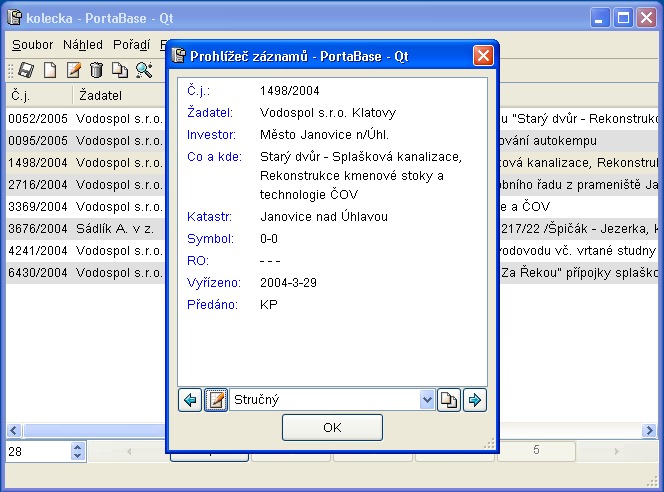Click the 'Katastr:' field label

pyautogui.click(x=209, y=217)
